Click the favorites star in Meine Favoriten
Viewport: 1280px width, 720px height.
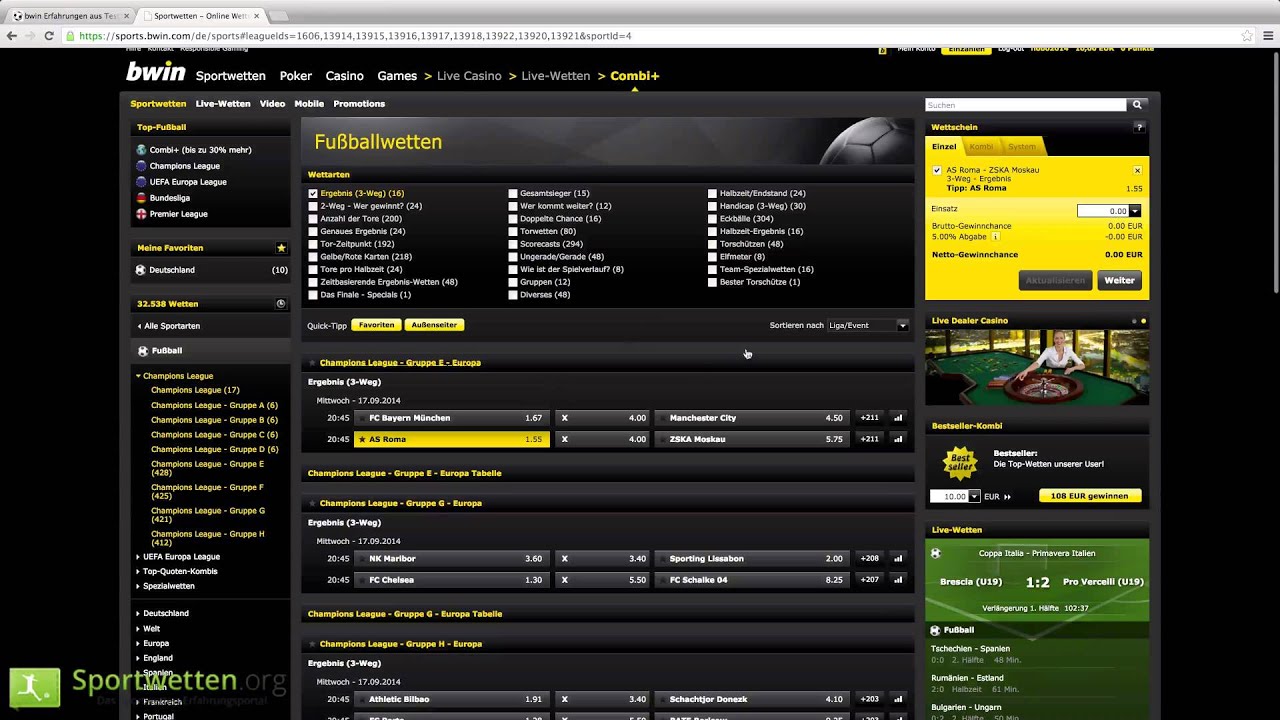tap(281, 248)
